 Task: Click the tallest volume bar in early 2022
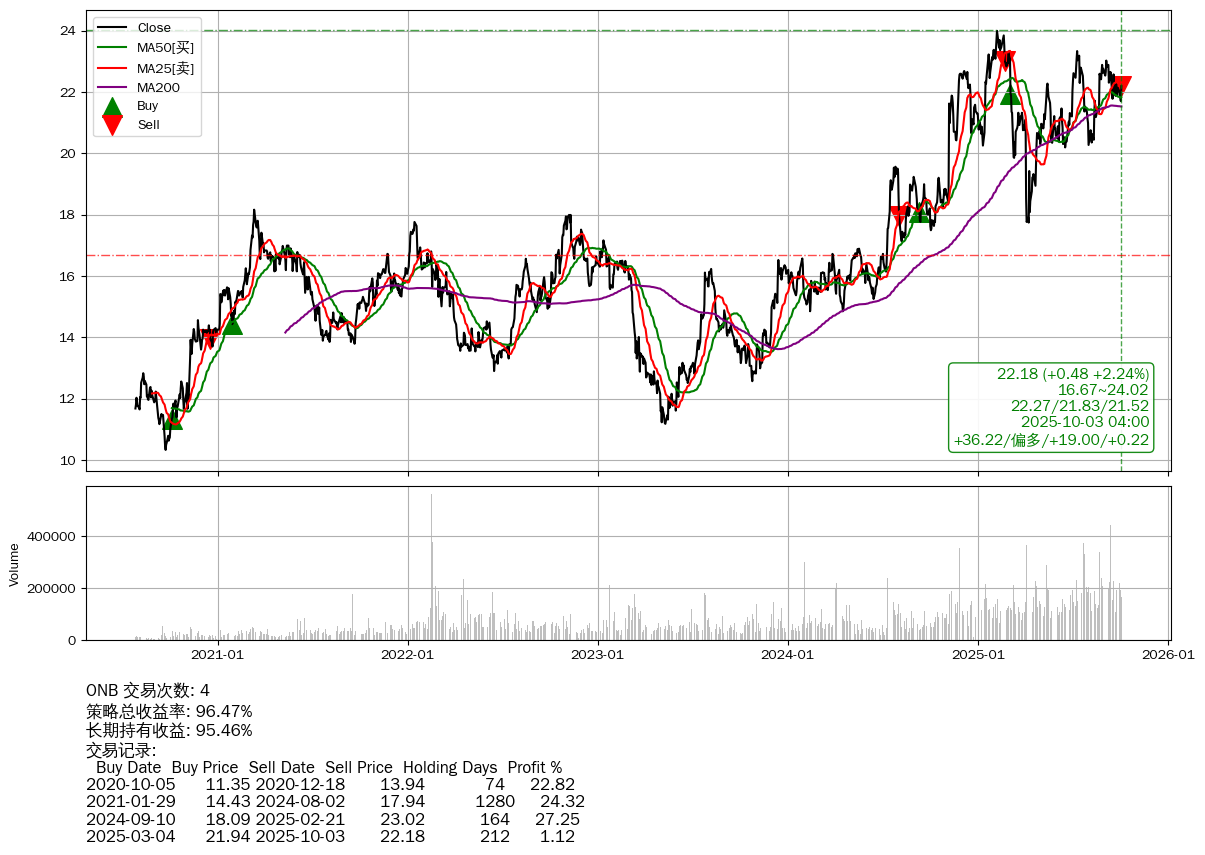pos(431,567)
